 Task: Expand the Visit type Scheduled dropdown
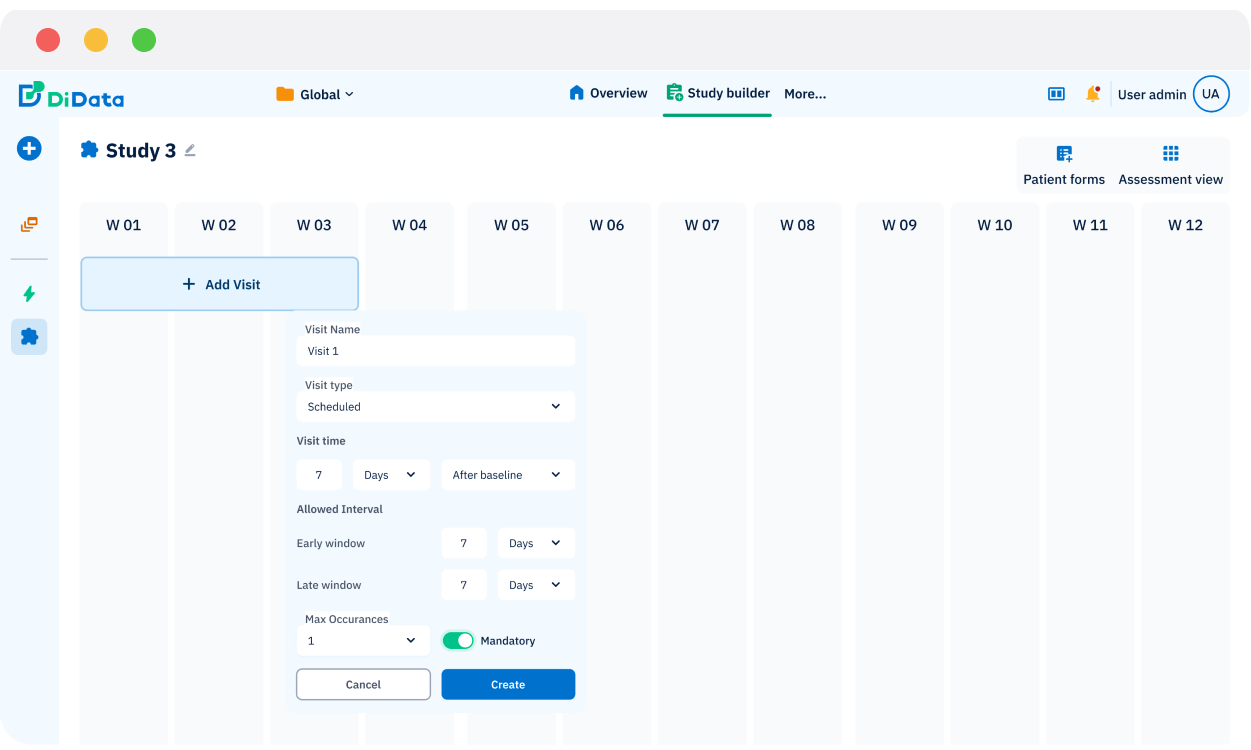pyautogui.click(x=435, y=407)
